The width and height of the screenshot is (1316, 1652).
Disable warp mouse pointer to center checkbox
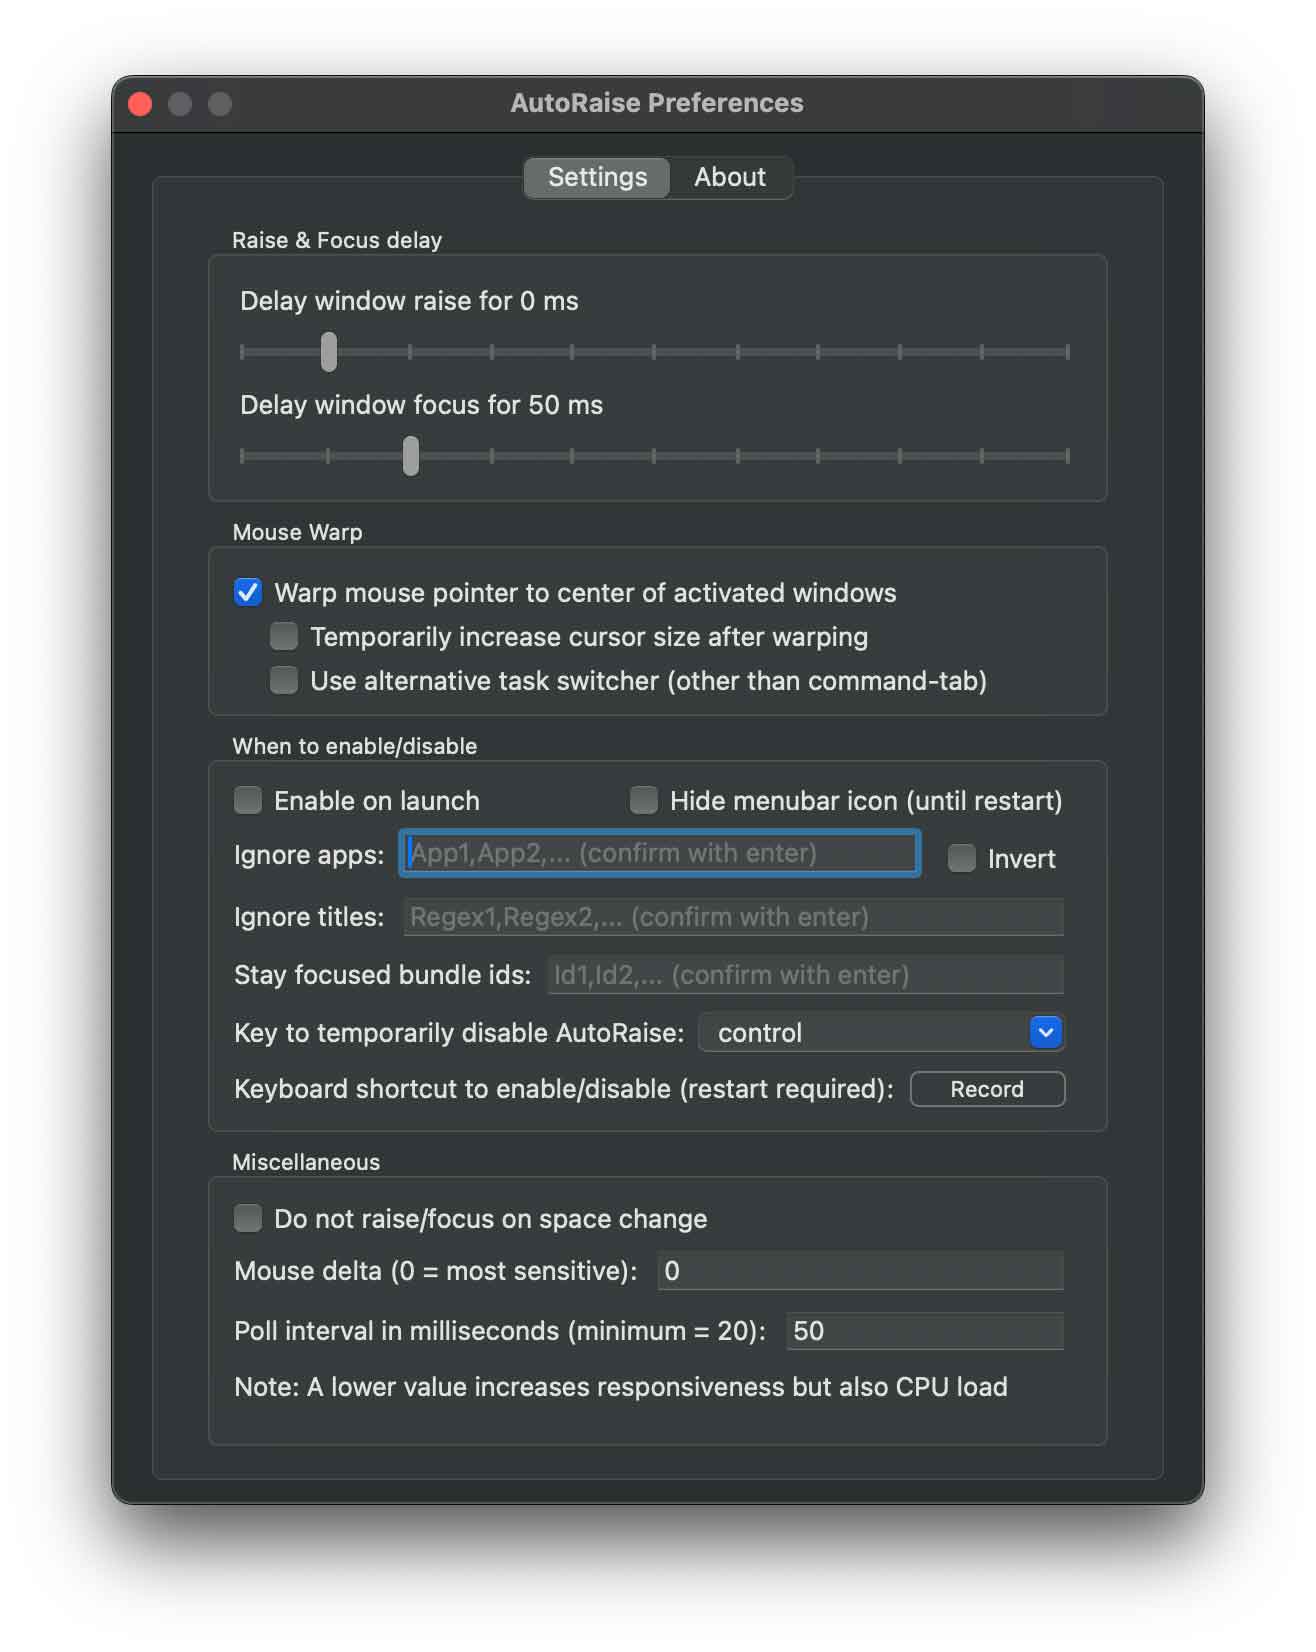click(248, 592)
